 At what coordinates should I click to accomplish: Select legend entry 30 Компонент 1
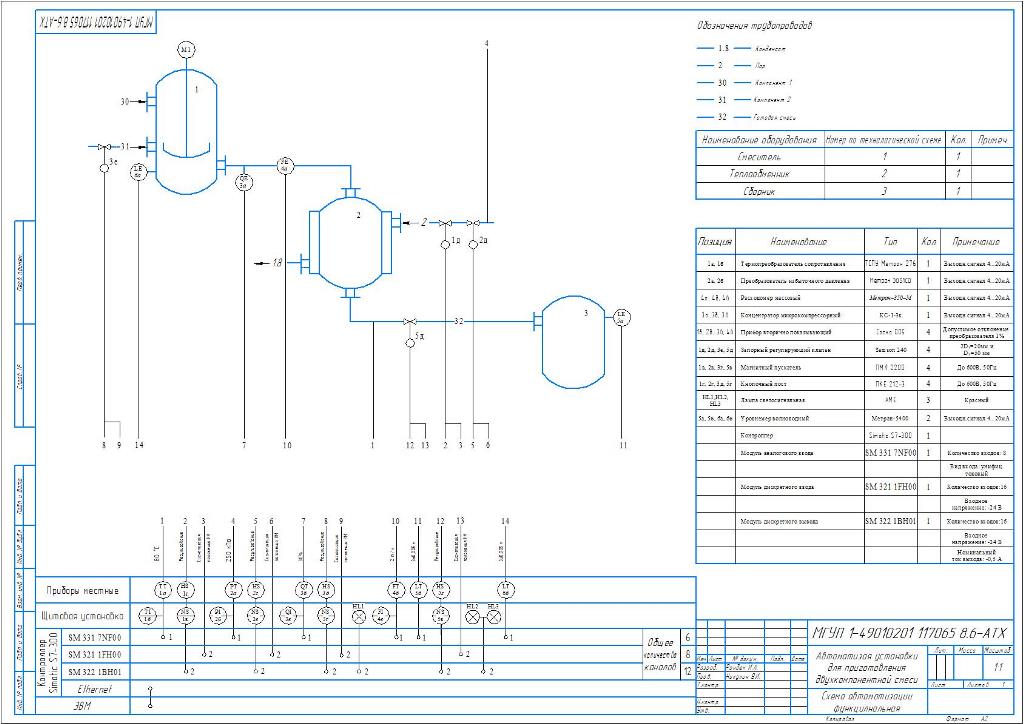coord(744,83)
